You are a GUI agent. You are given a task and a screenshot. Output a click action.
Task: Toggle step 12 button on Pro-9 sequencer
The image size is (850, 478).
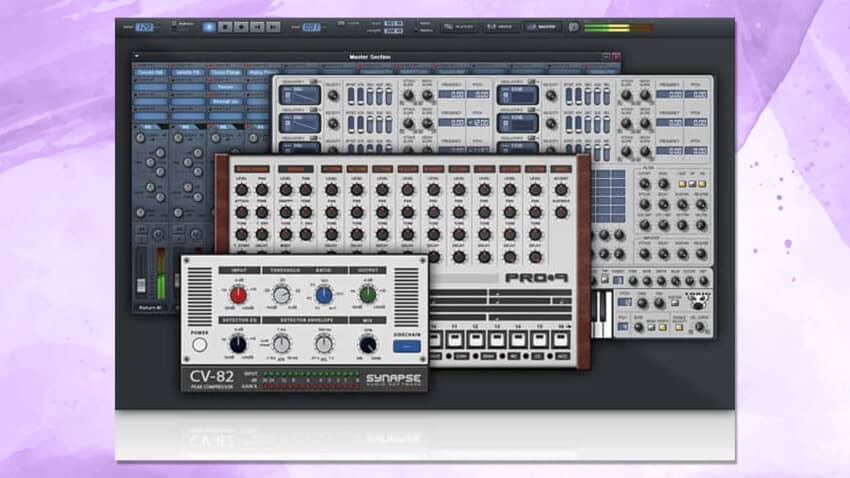tap(476, 340)
